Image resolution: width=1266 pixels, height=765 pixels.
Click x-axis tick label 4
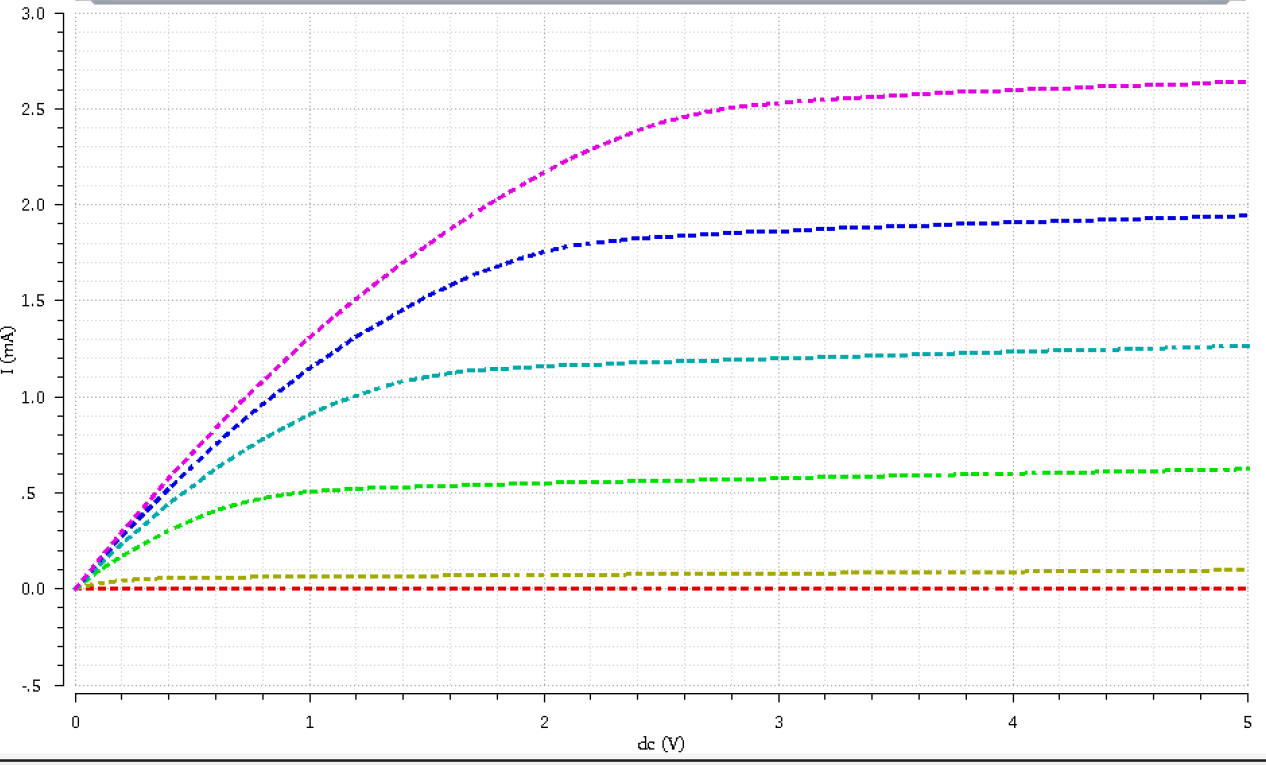coord(1013,722)
